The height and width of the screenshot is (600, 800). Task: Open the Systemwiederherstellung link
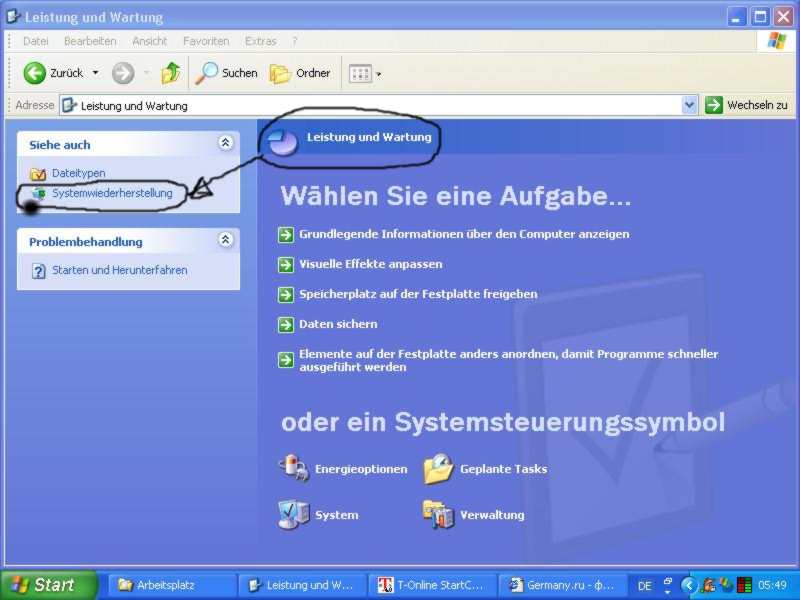(x=112, y=193)
